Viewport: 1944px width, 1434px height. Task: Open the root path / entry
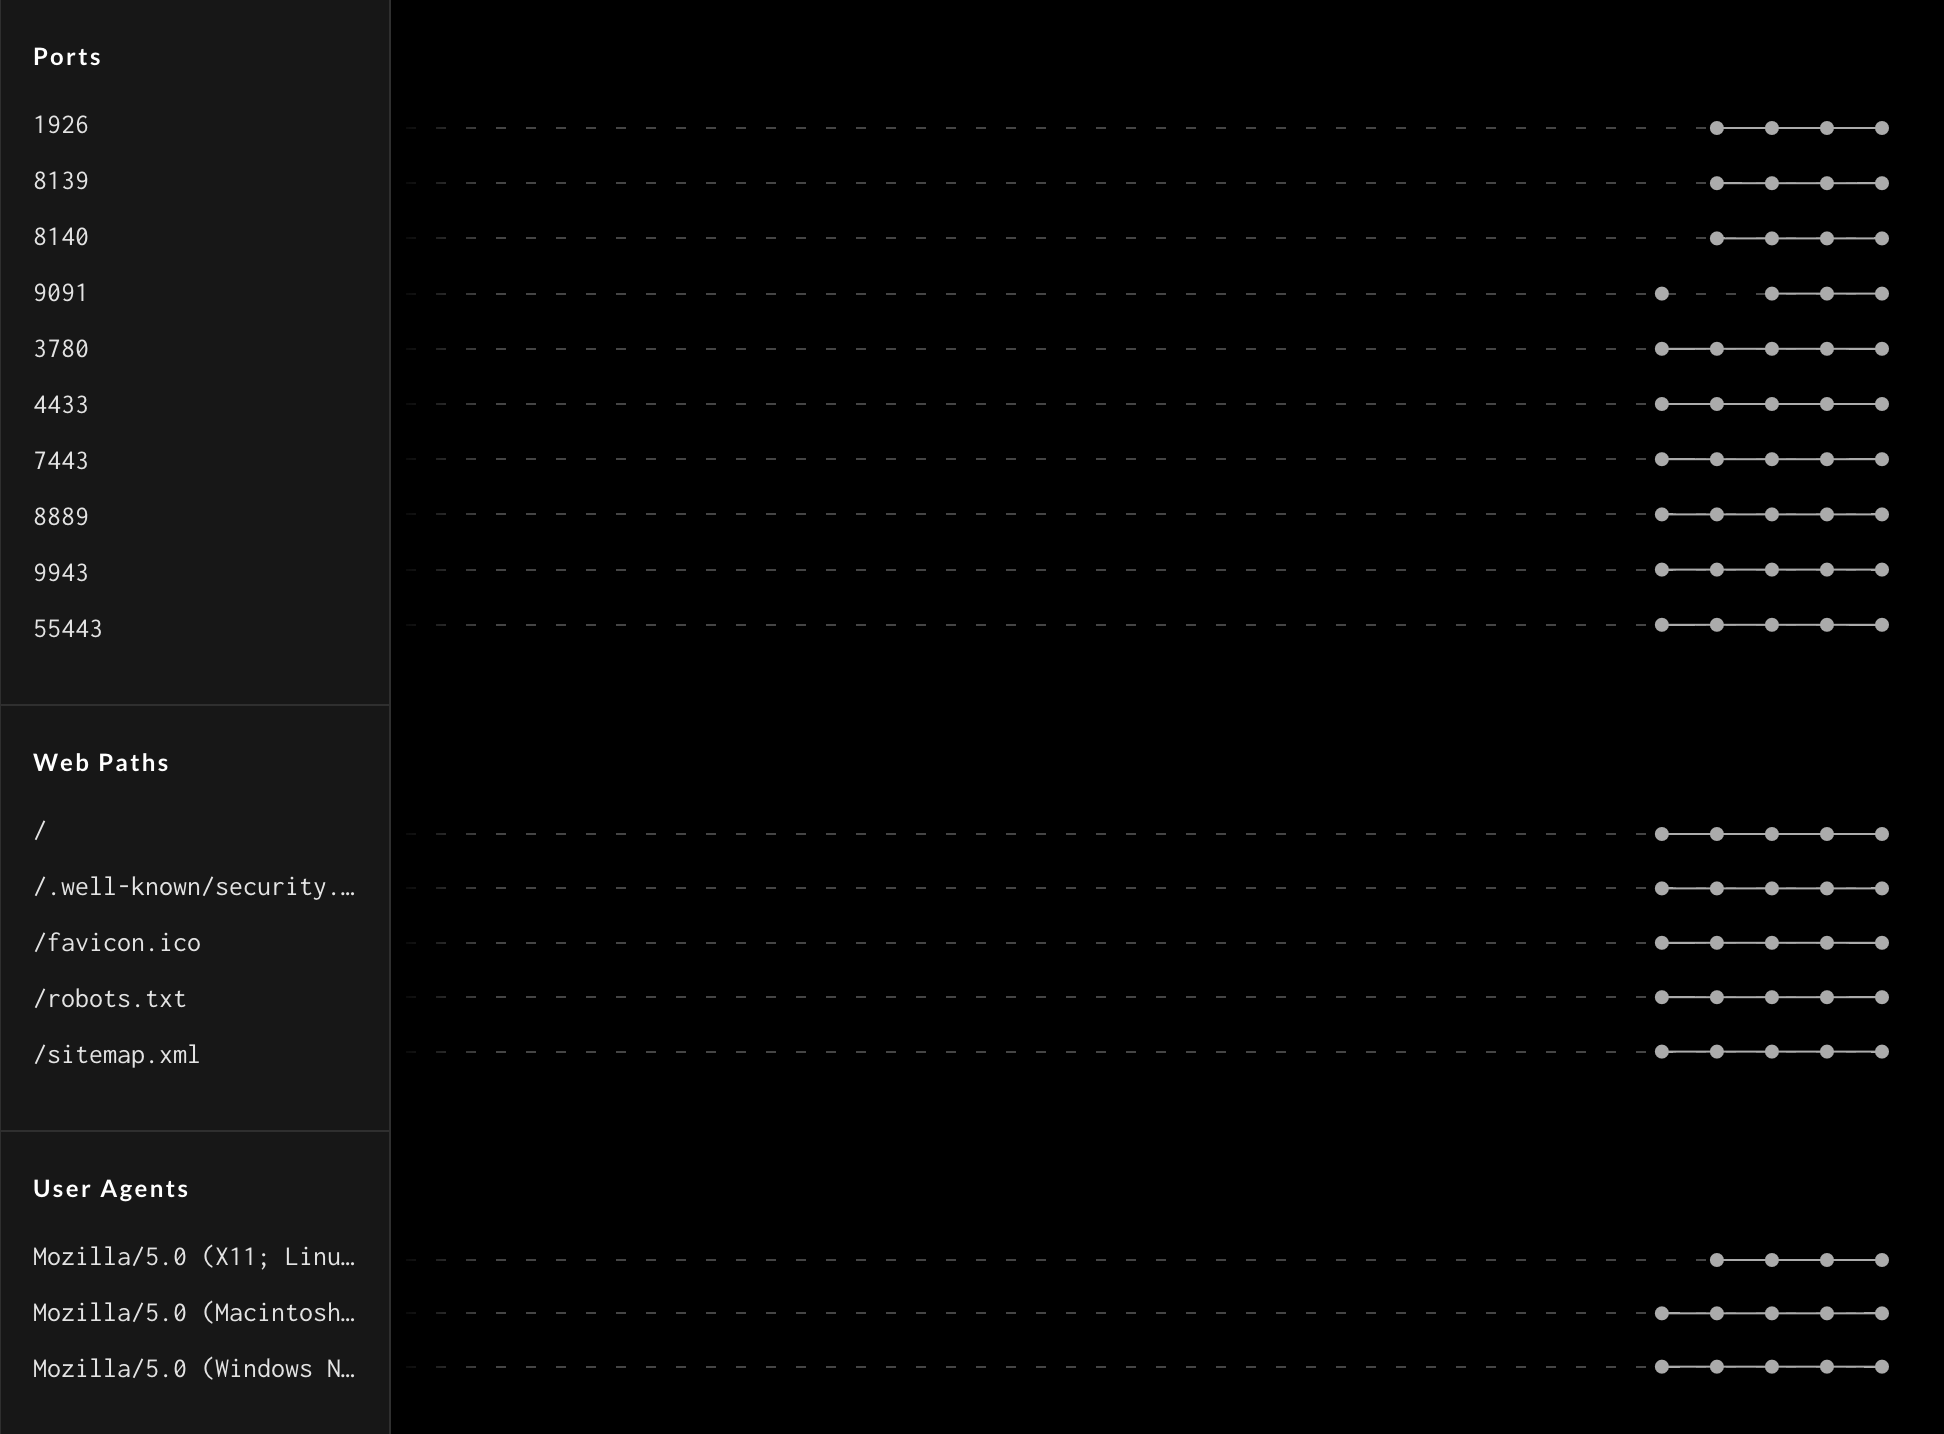(x=40, y=830)
